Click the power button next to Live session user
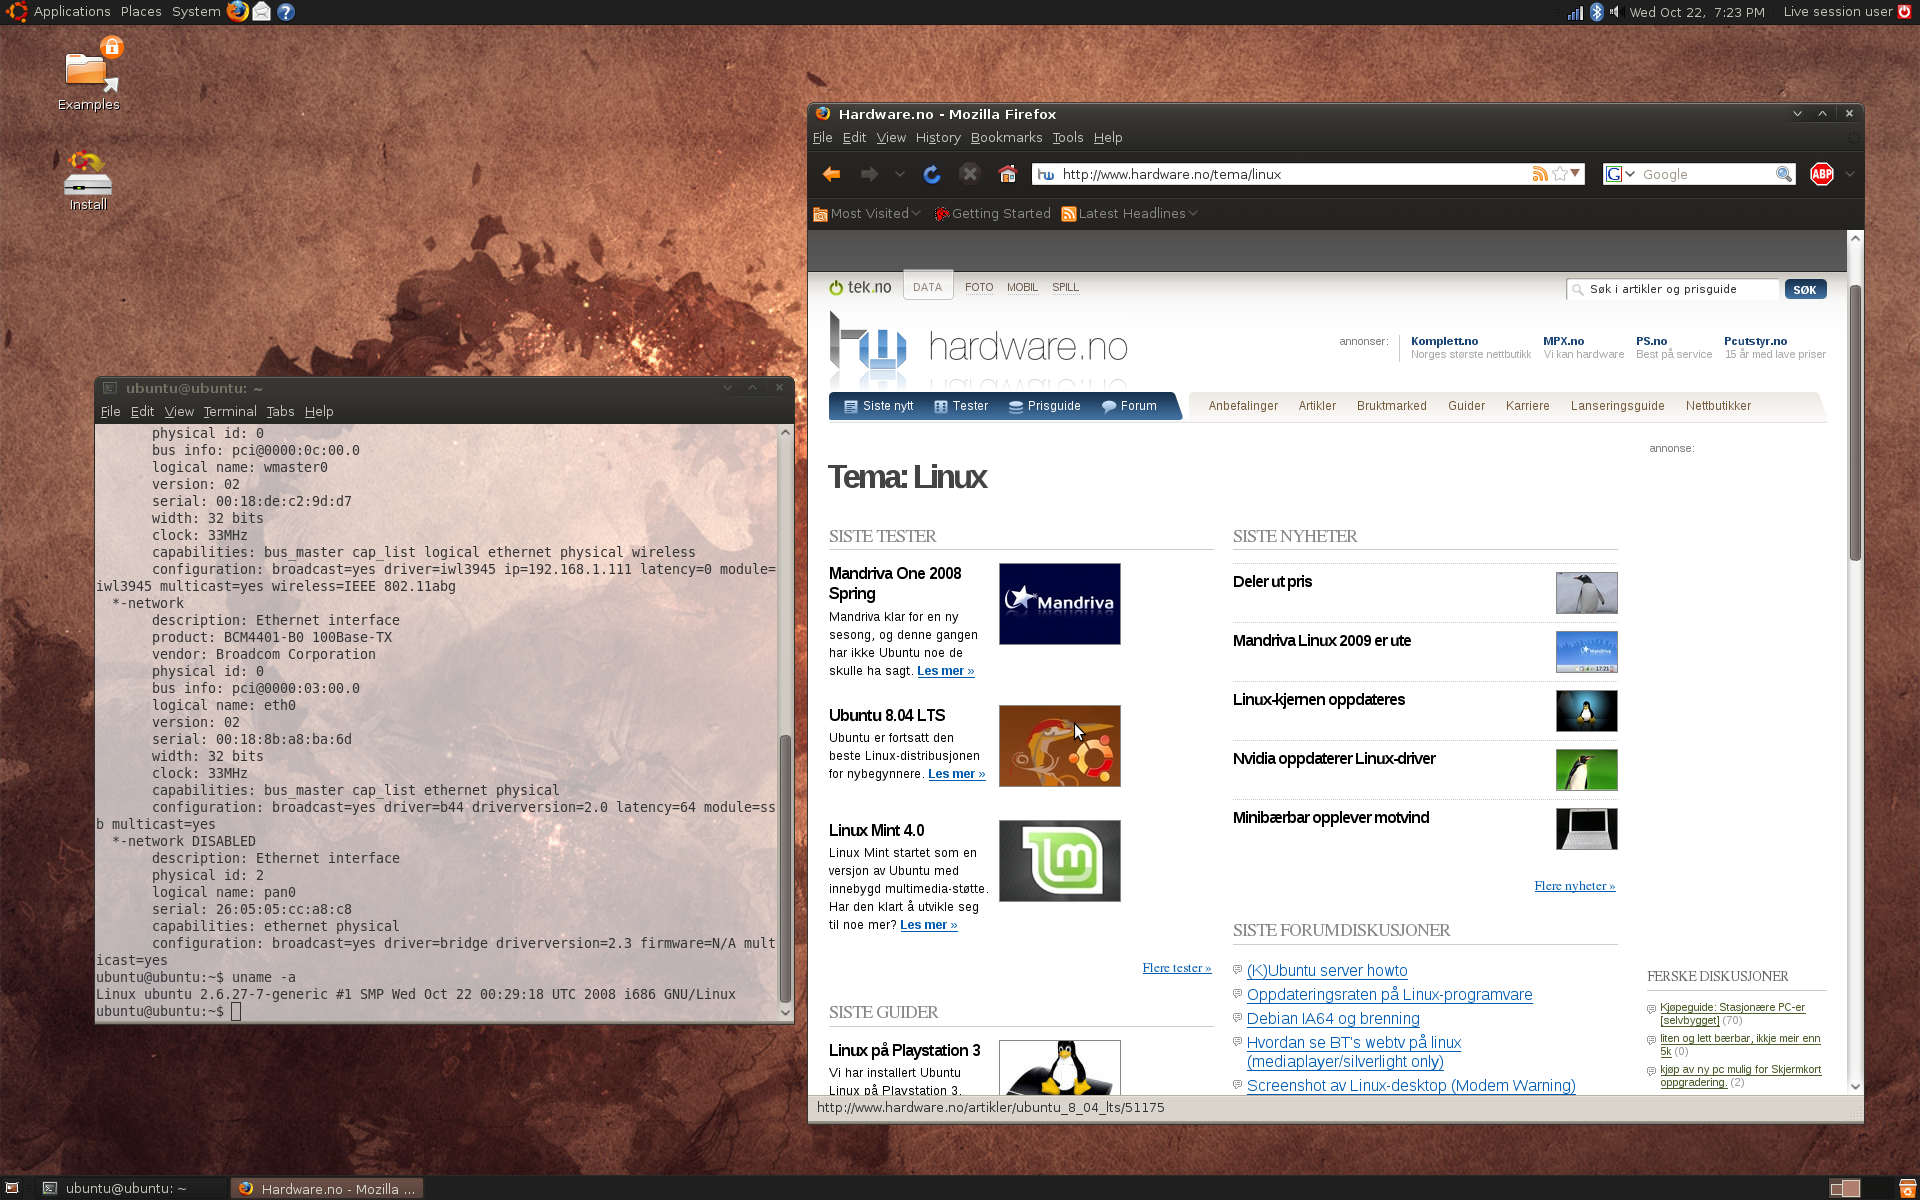1920x1200 pixels. [1904, 12]
